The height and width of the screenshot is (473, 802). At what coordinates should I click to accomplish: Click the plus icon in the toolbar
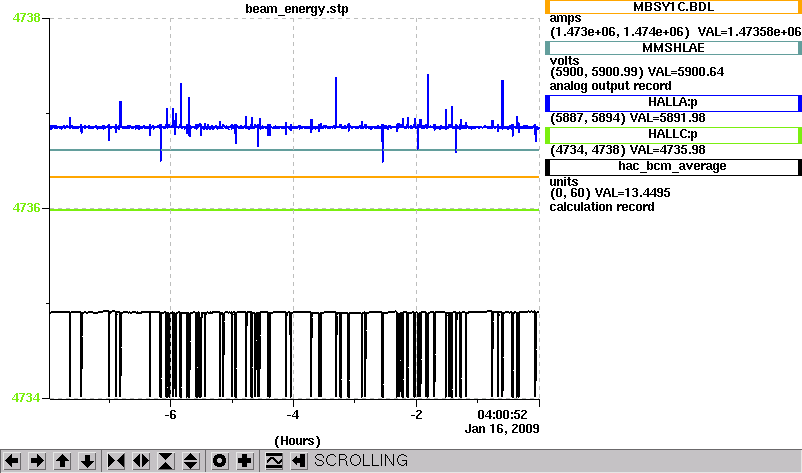244,461
